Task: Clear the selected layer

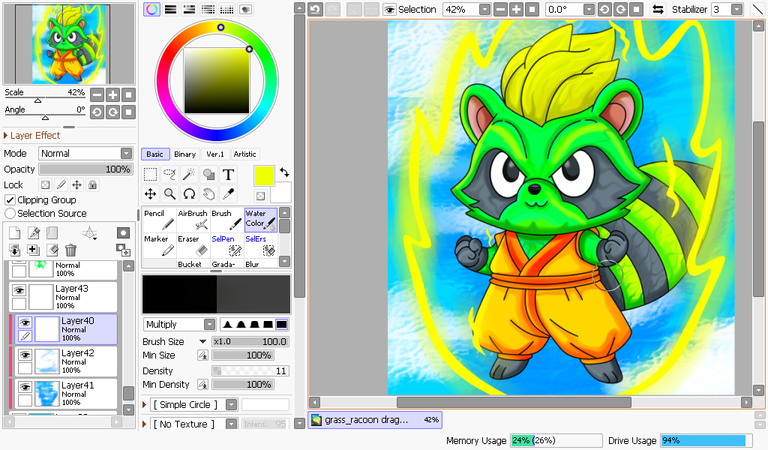Action: point(52,250)
